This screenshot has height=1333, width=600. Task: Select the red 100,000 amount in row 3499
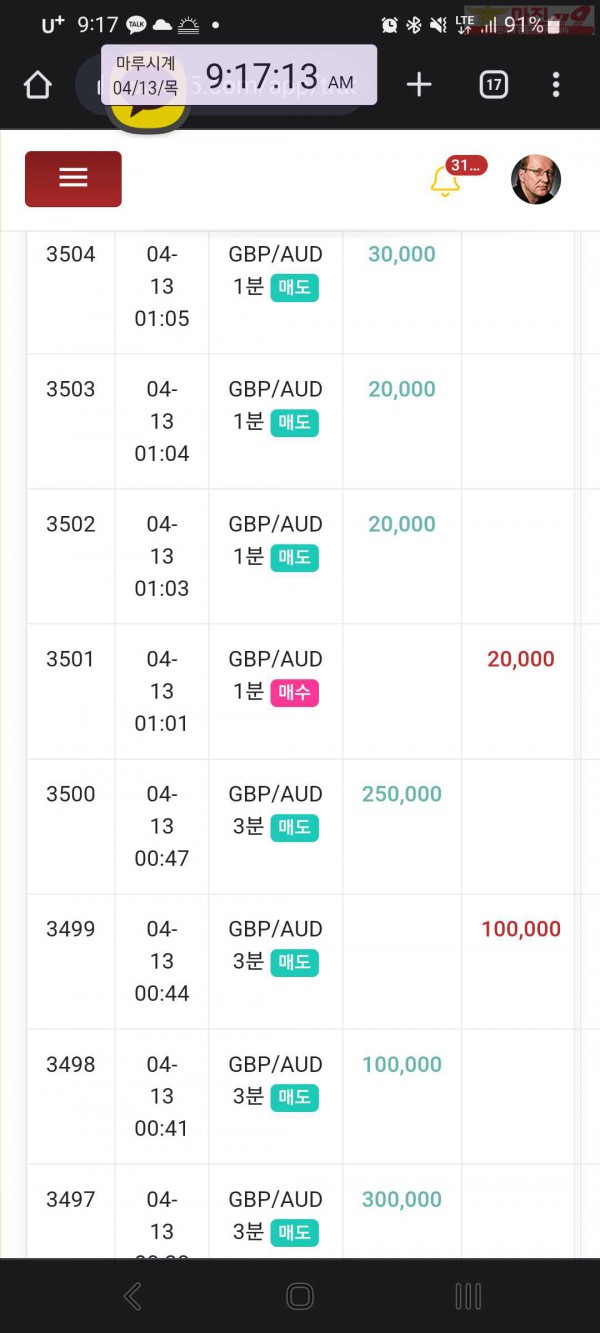point(521,929)
